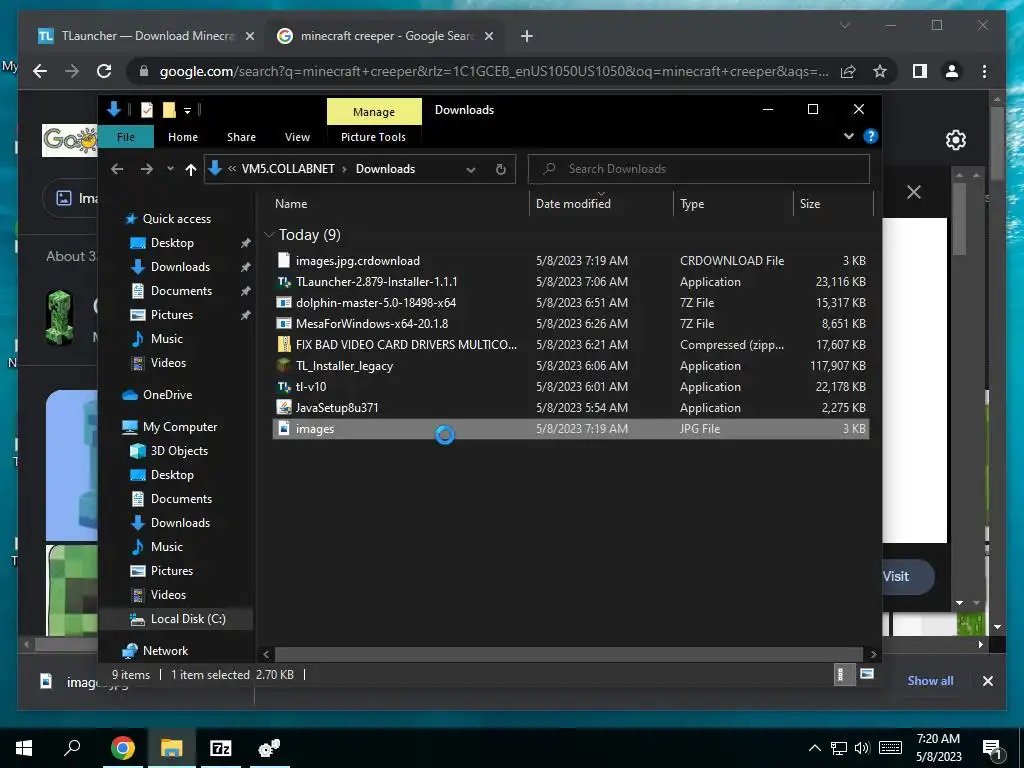The height and width of the screenshot is (768, 1024).
Task: Open 7-Zip from the taskbar
Action: pos(221,748)
